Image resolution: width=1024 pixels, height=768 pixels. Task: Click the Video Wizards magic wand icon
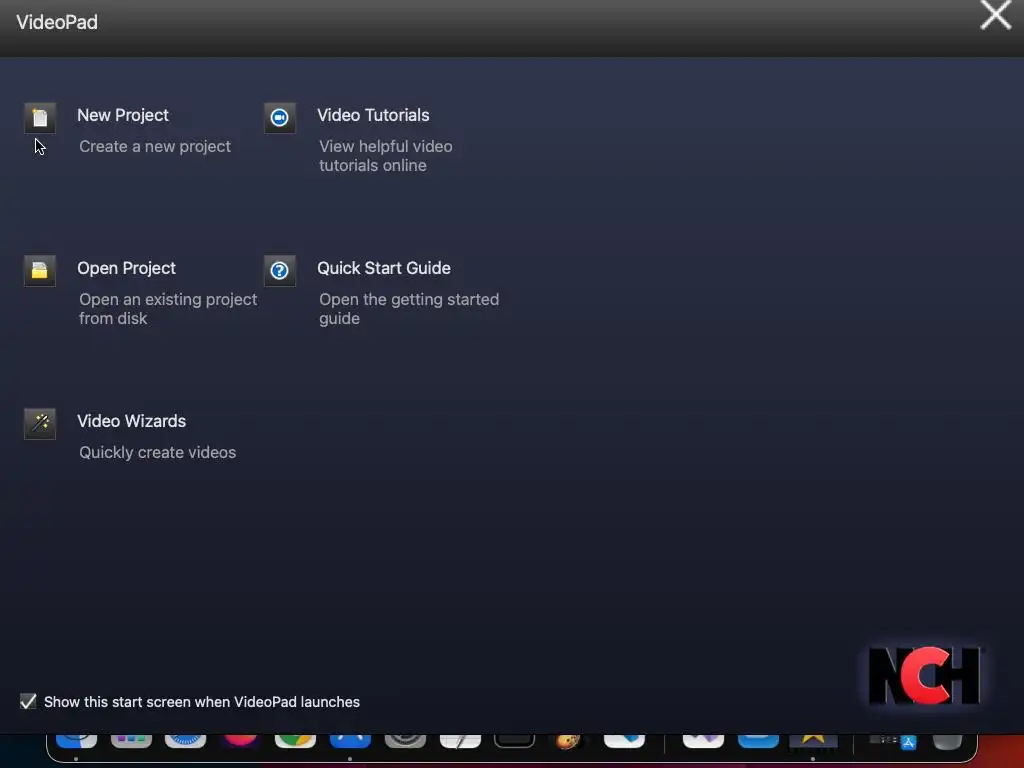(40, 423)
